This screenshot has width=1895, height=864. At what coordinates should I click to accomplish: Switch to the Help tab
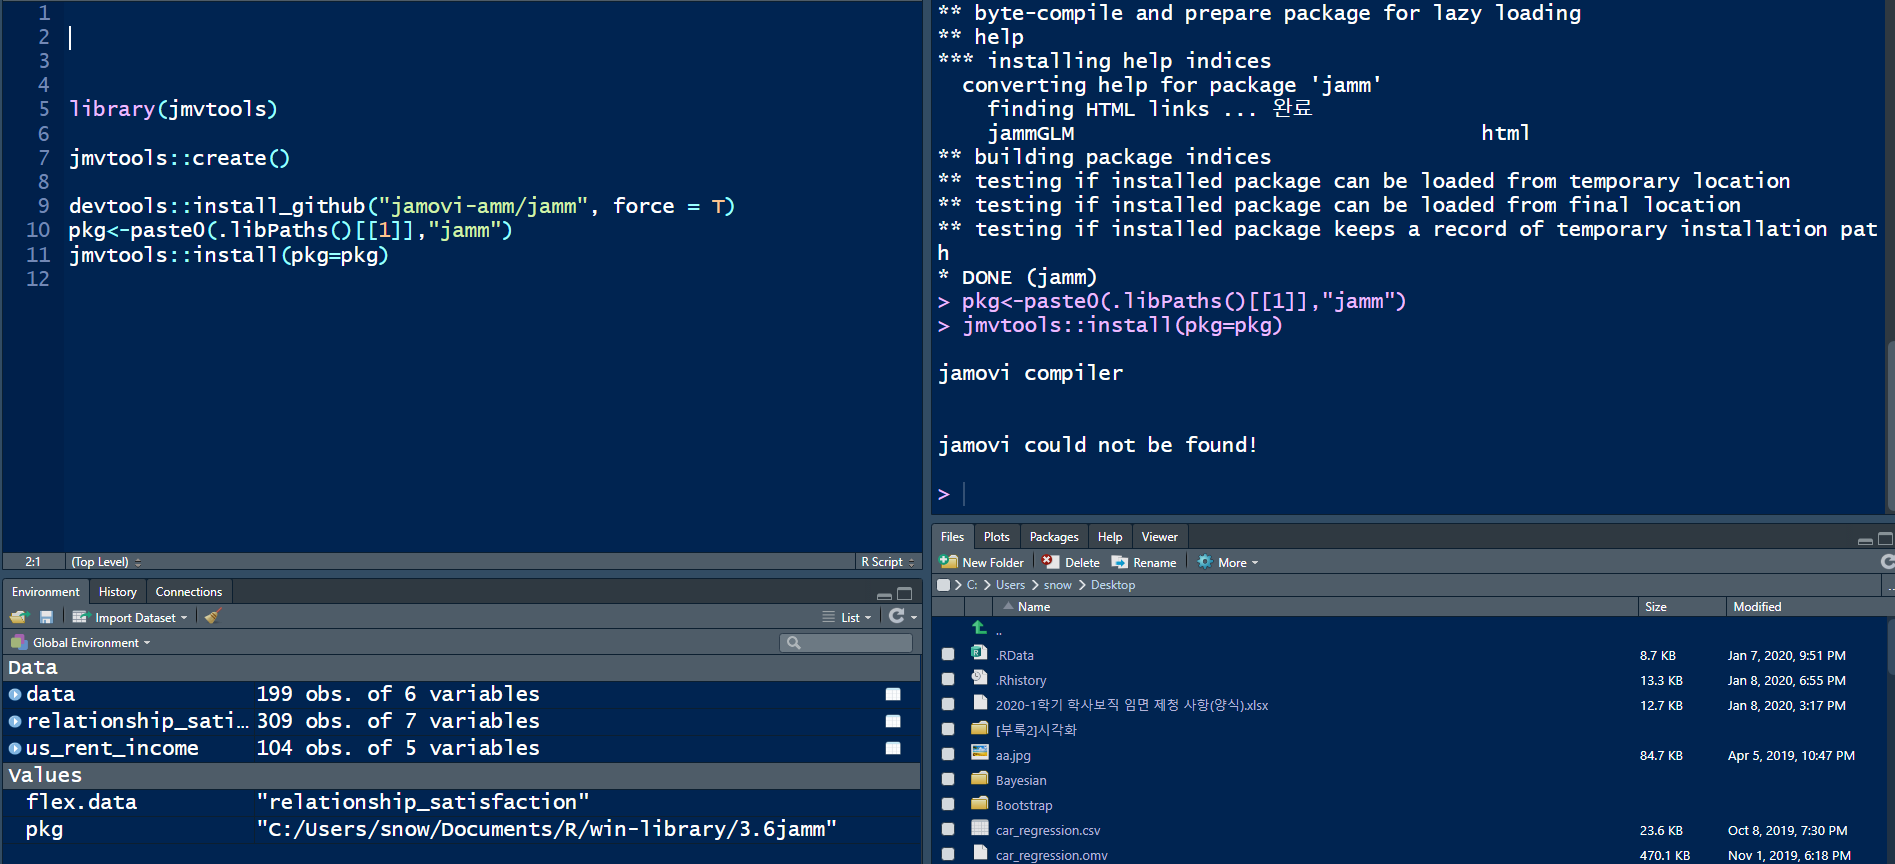tap(1110, 537)
